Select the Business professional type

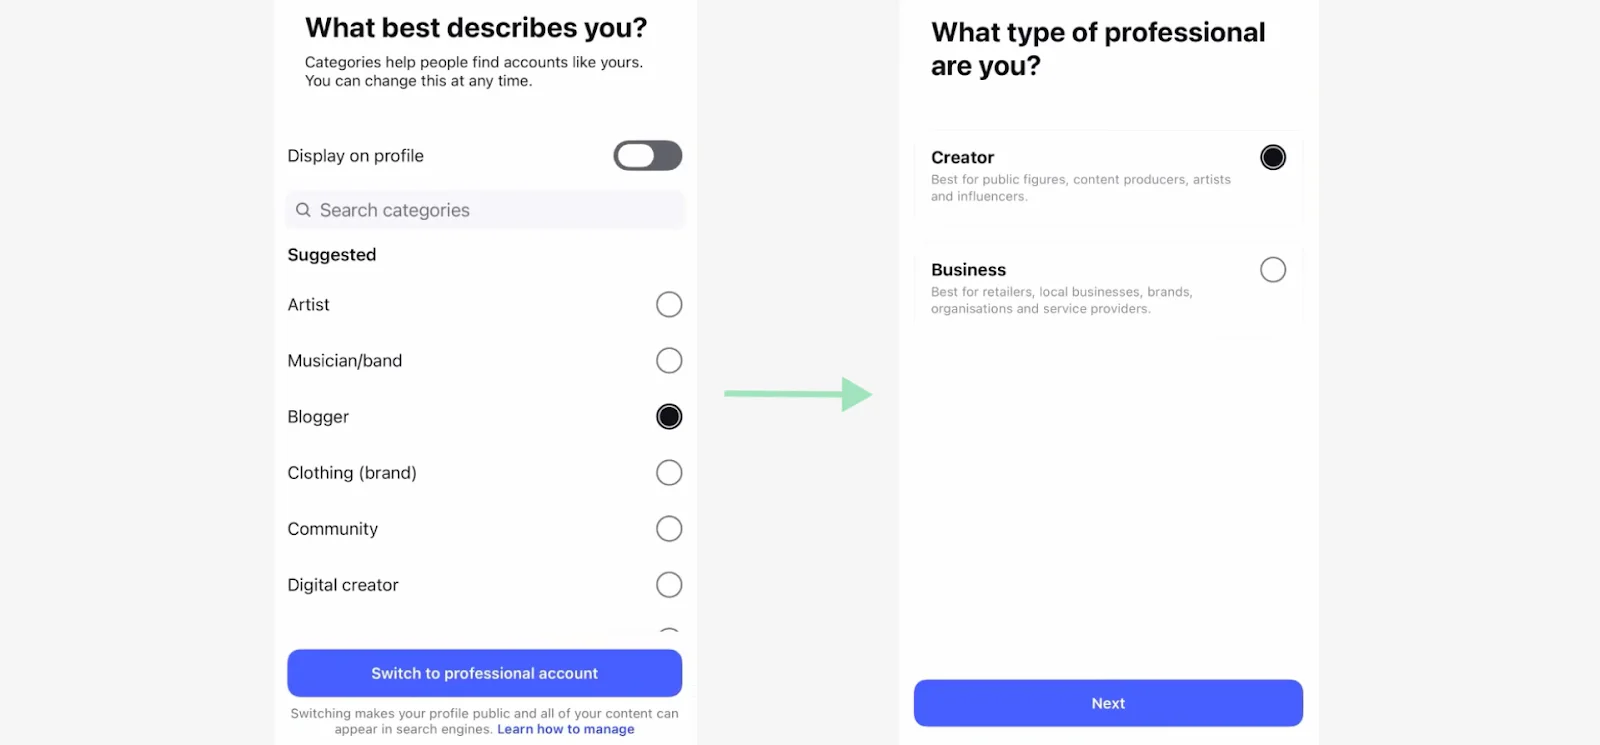(1271, 269)
